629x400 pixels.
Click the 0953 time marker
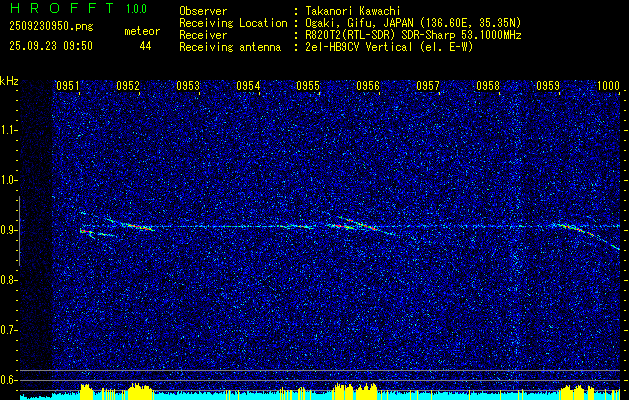(x=188, y=86)
